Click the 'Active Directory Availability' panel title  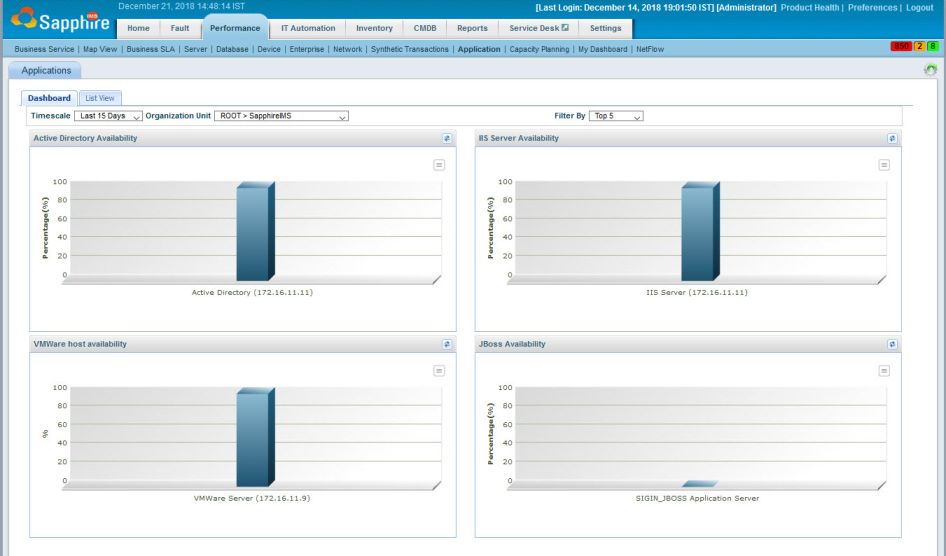point(85,138)
